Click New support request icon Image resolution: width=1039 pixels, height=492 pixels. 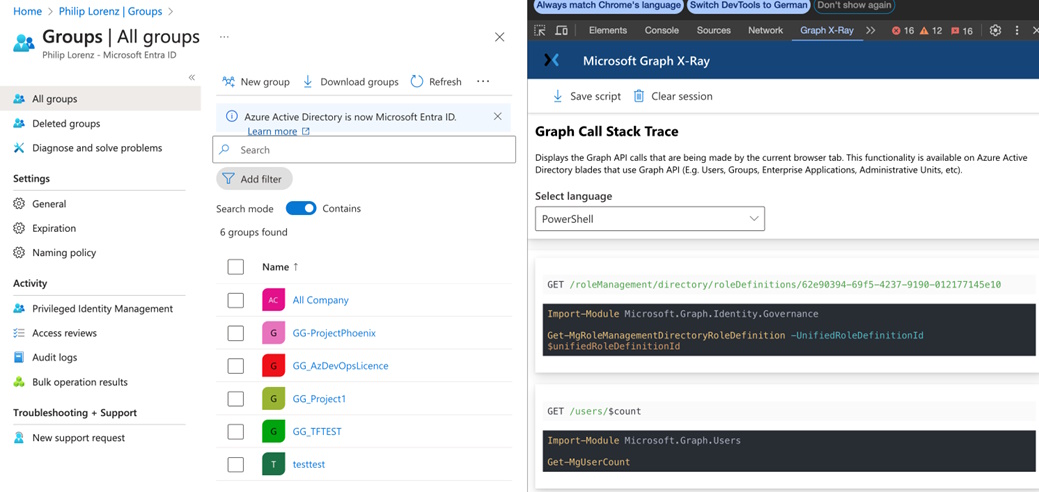point(19,438)
